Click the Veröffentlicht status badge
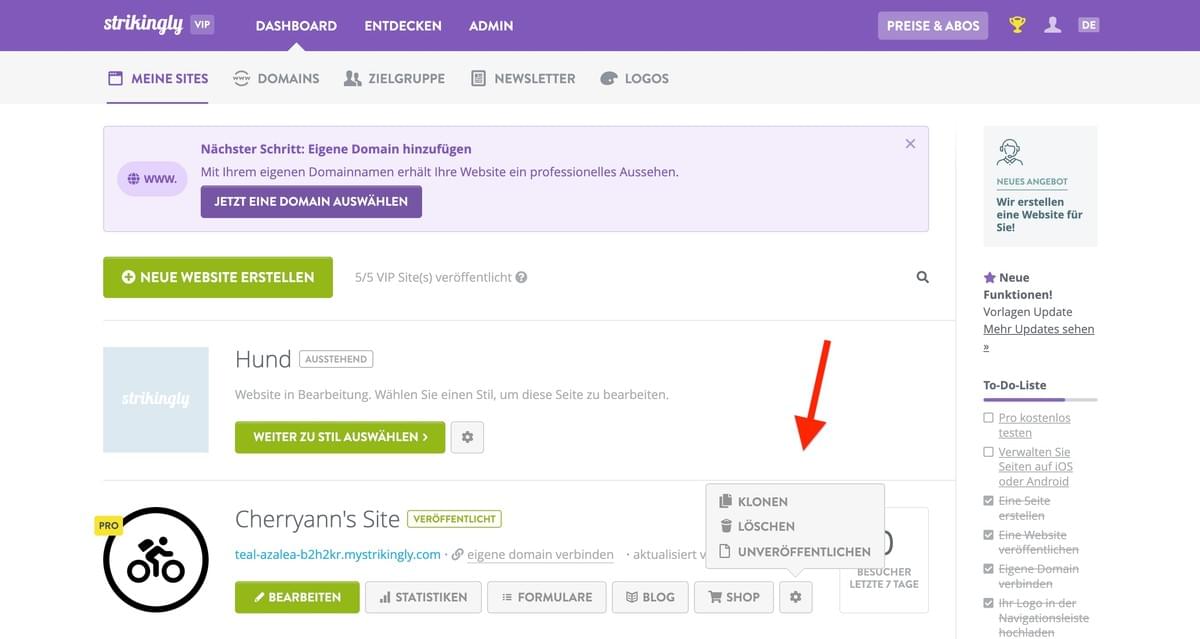The height and width of the screenshot is (639, 1200). (x=455, y=519)
